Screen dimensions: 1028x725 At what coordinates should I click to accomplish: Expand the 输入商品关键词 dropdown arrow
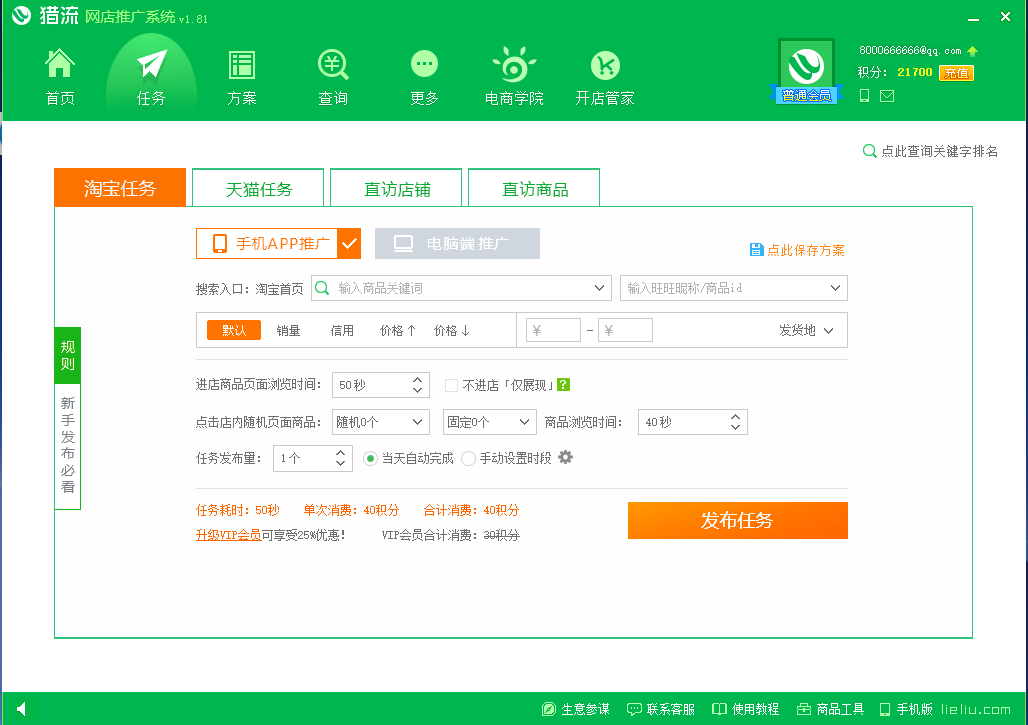click(x=599, y=288)
